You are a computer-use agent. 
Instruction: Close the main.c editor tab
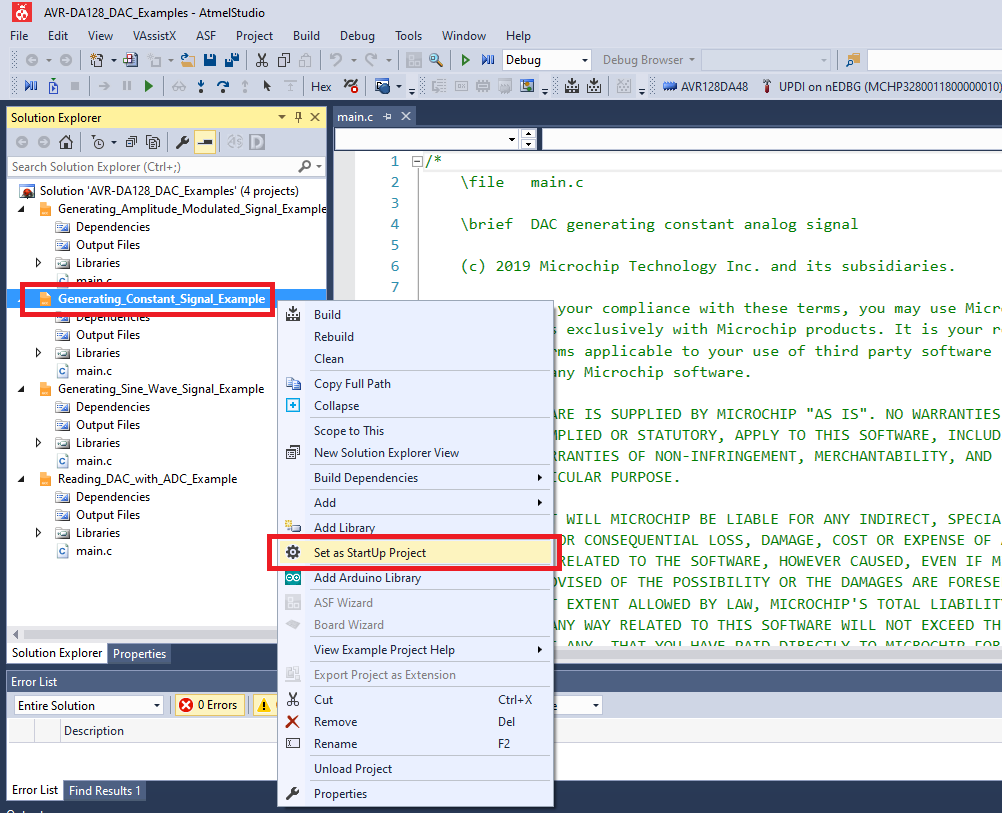[x=406, y=116]
